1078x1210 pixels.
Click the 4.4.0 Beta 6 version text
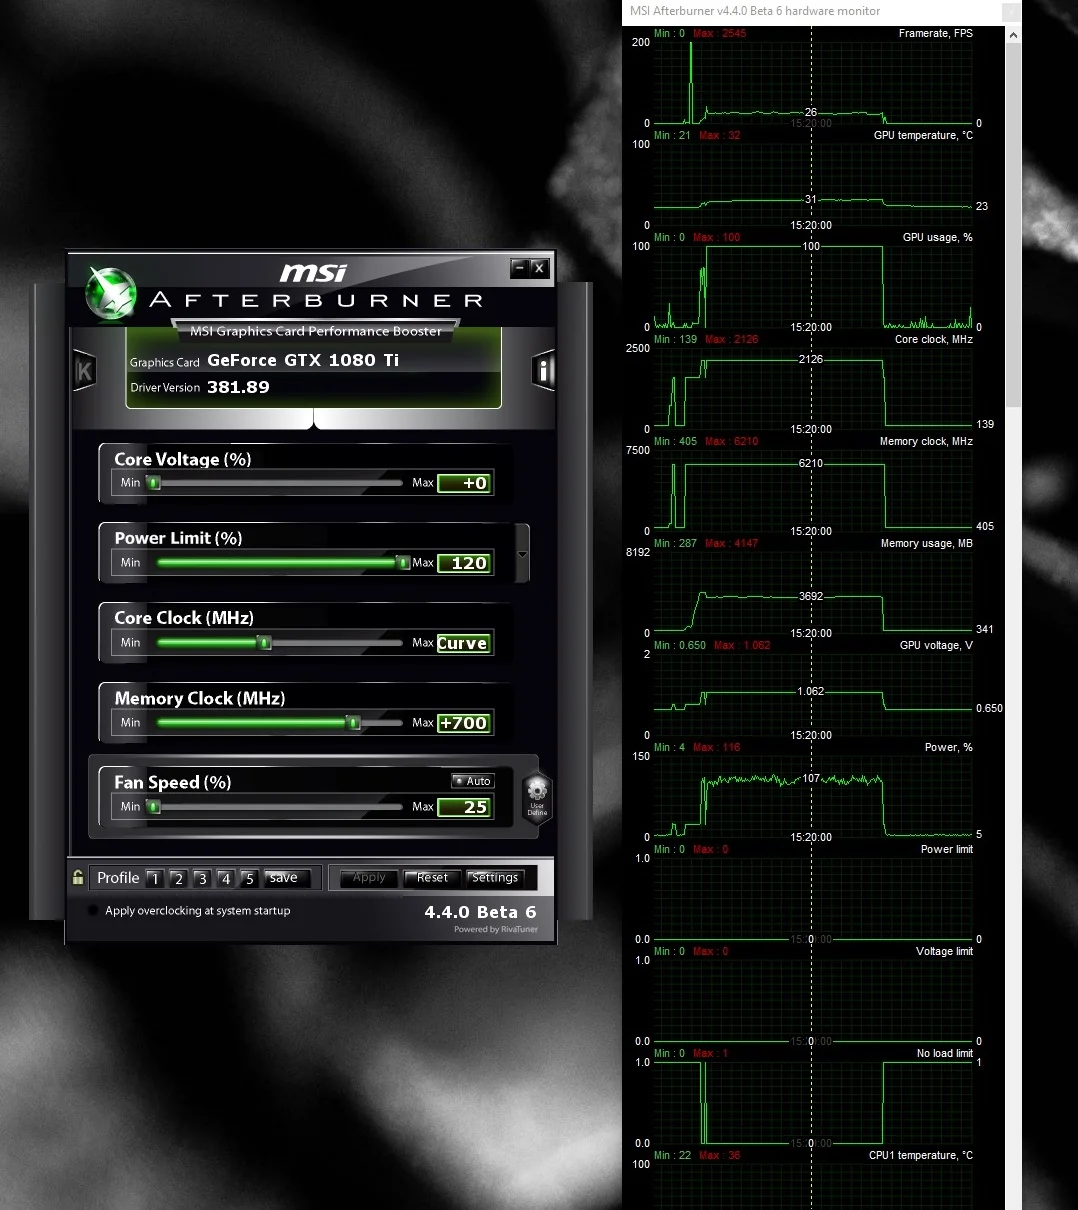pyautogui.click(x=480, y=912)
